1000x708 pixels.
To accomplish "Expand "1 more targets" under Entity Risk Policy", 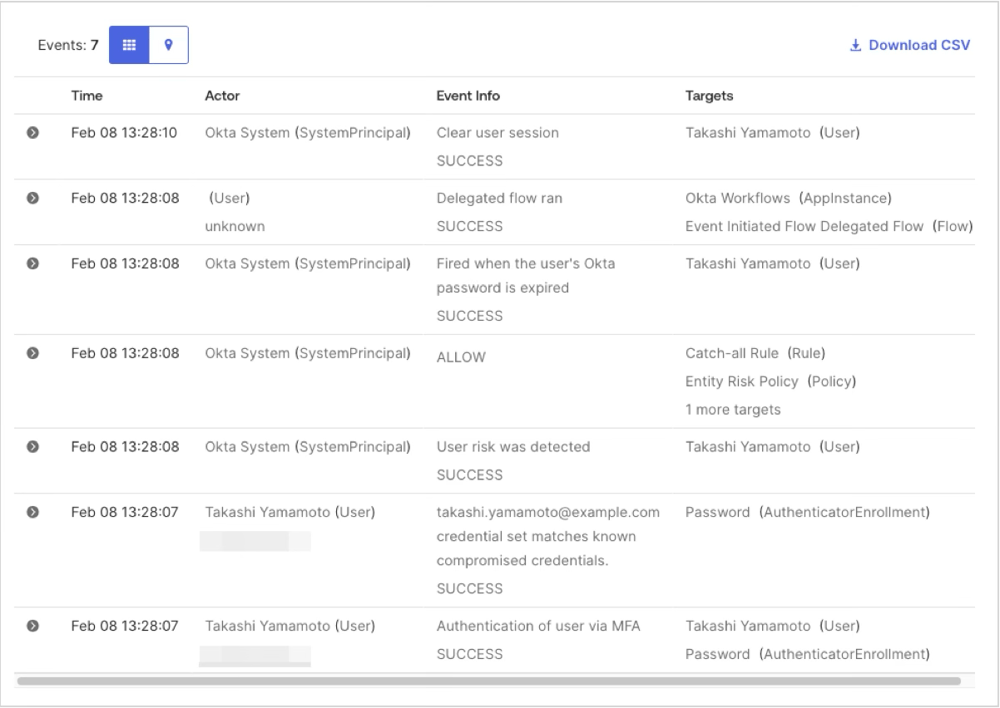I will point(733,409).
